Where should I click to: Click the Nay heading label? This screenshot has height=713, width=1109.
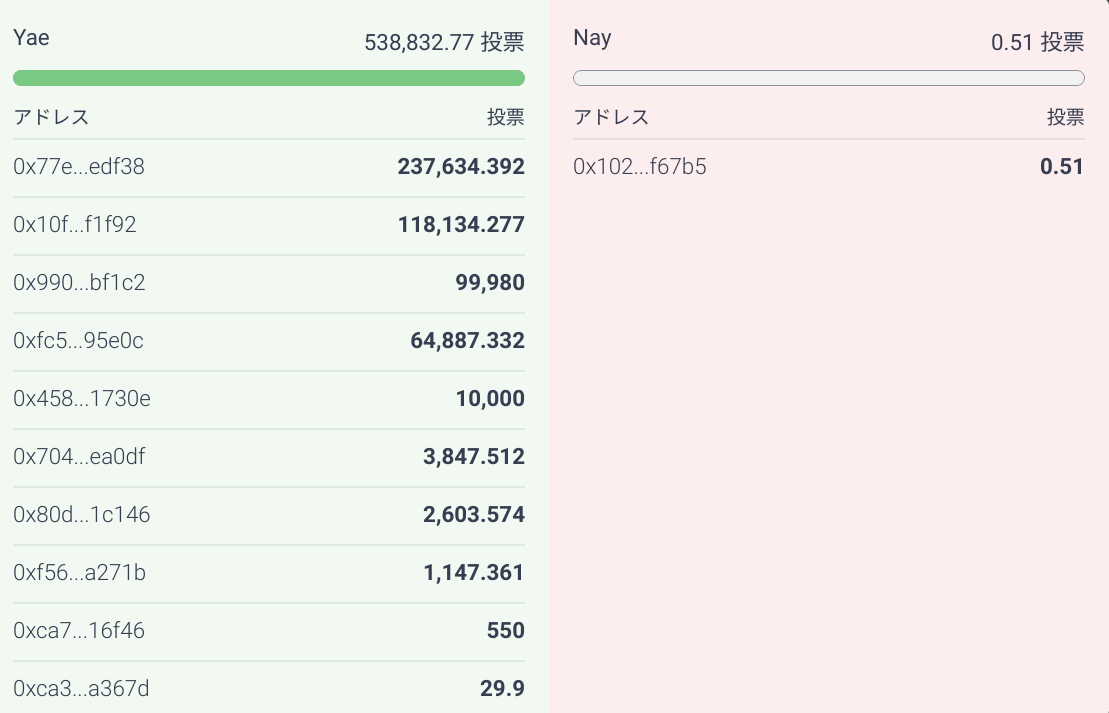(592, 37)
